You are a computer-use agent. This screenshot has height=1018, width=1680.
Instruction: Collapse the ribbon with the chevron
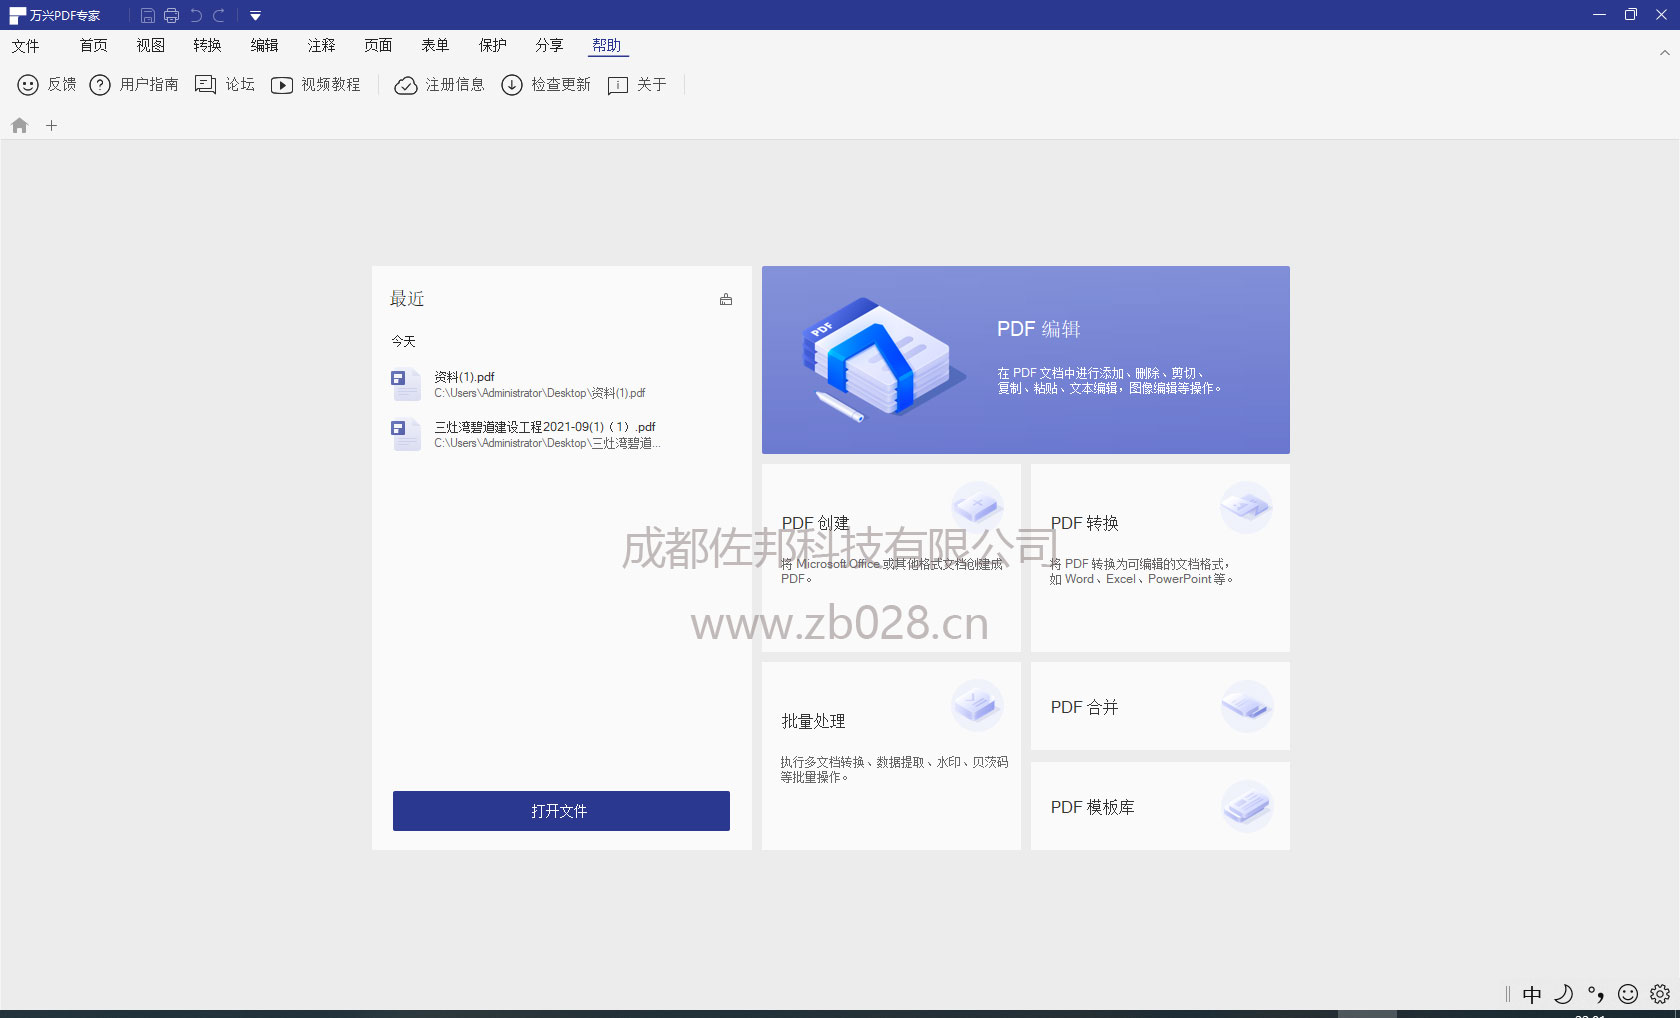point(1664,53)
